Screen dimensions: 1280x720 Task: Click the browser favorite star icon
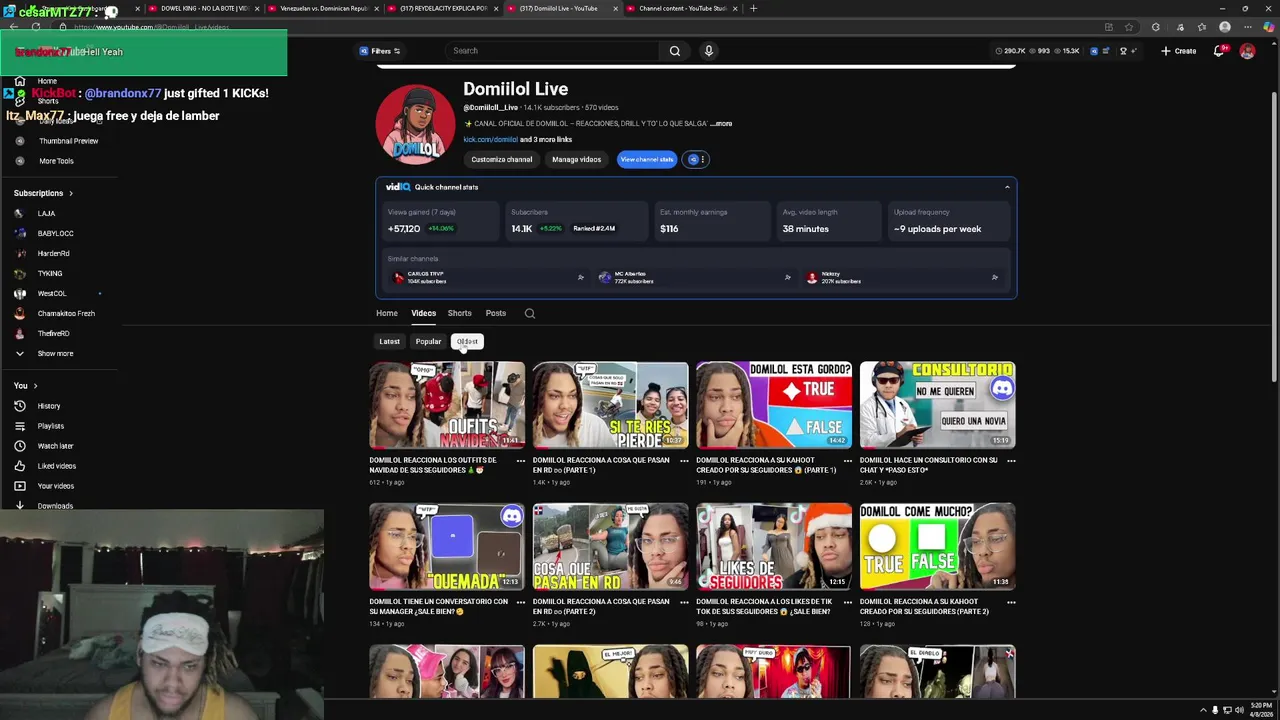coord(1129,27)
